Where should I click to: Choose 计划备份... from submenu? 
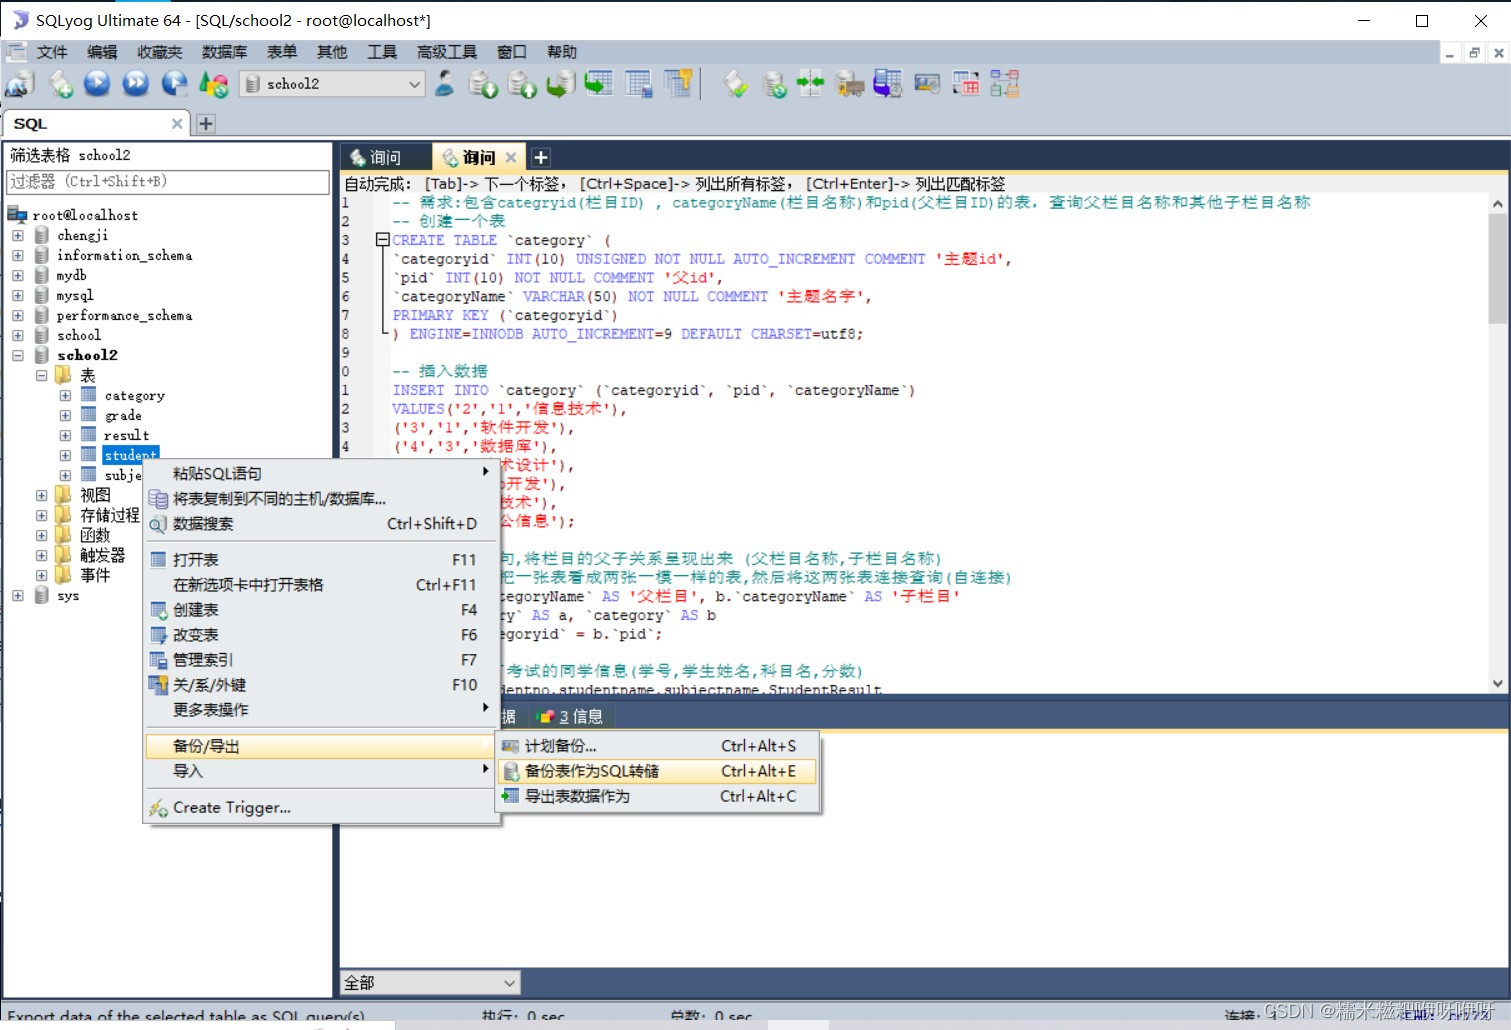coord(658,746)
